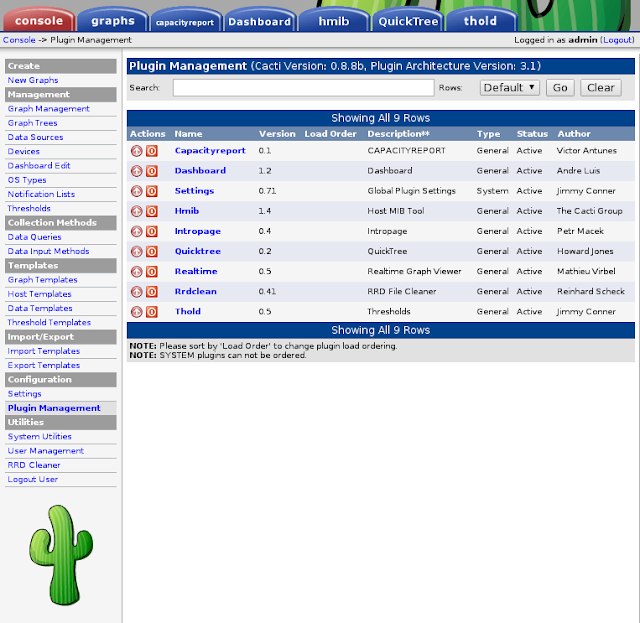
Task: Disable the Thold plugin with square icon
Action: click(x=152, y=312)
